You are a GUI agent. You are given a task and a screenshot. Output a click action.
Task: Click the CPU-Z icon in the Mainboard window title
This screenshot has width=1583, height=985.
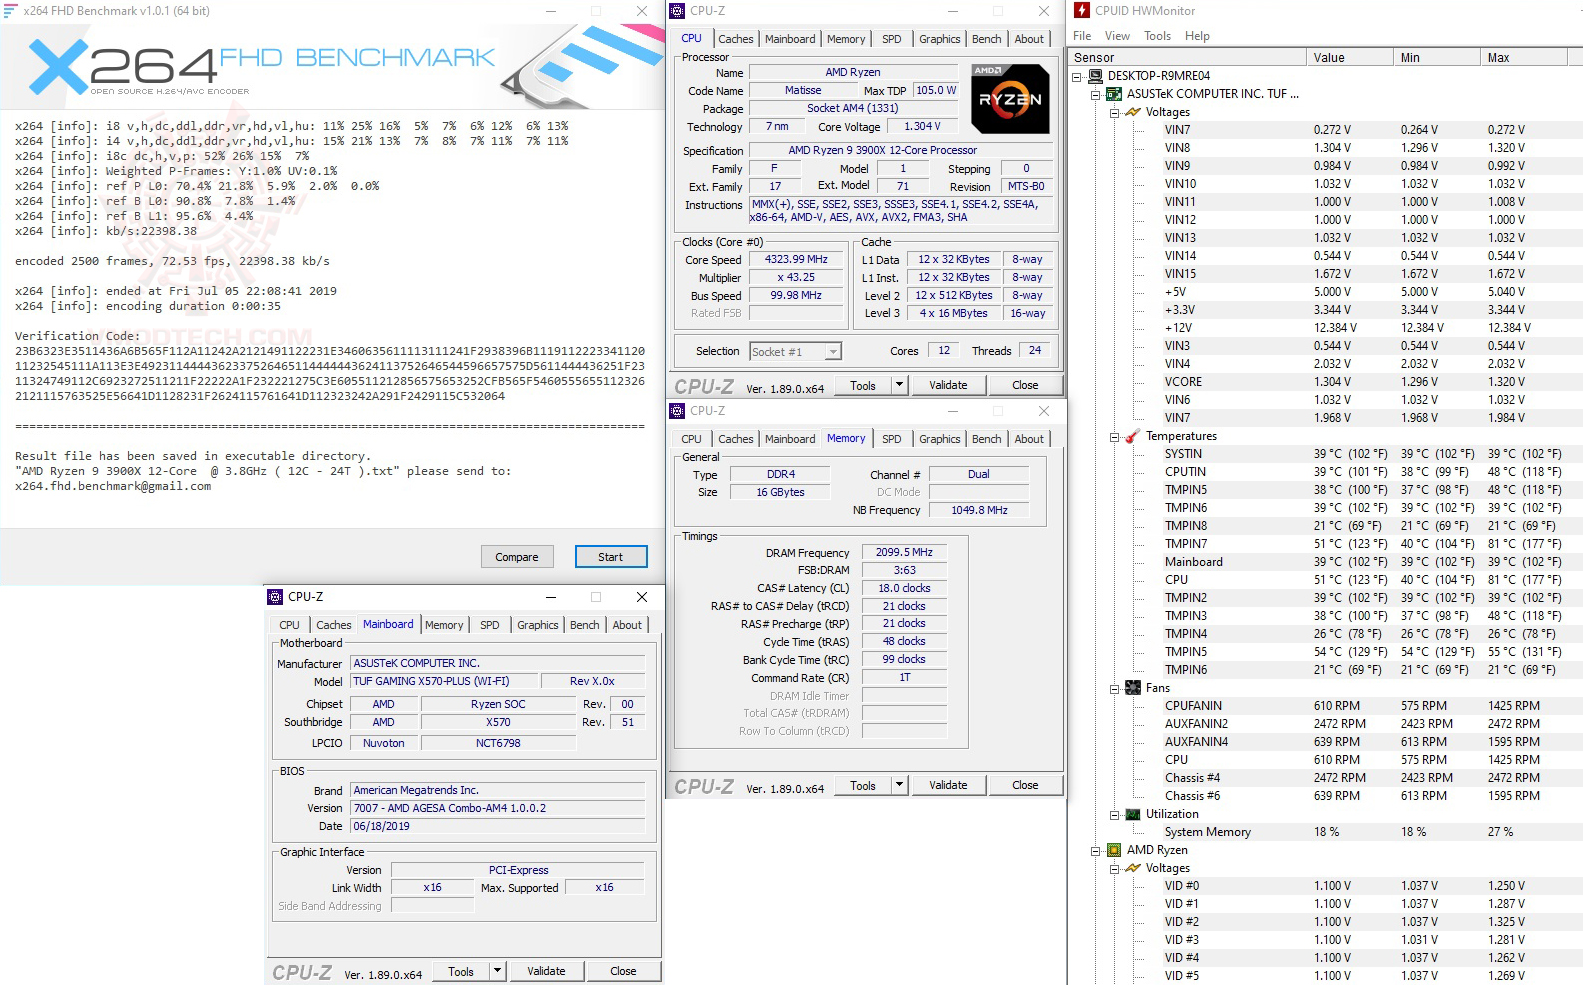click(275, 597)
